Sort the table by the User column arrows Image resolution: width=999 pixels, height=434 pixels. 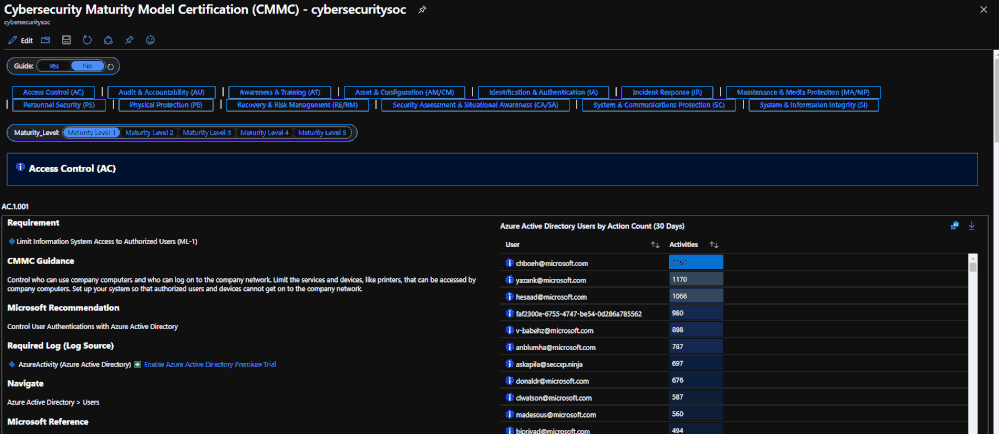tap(655, 245)
